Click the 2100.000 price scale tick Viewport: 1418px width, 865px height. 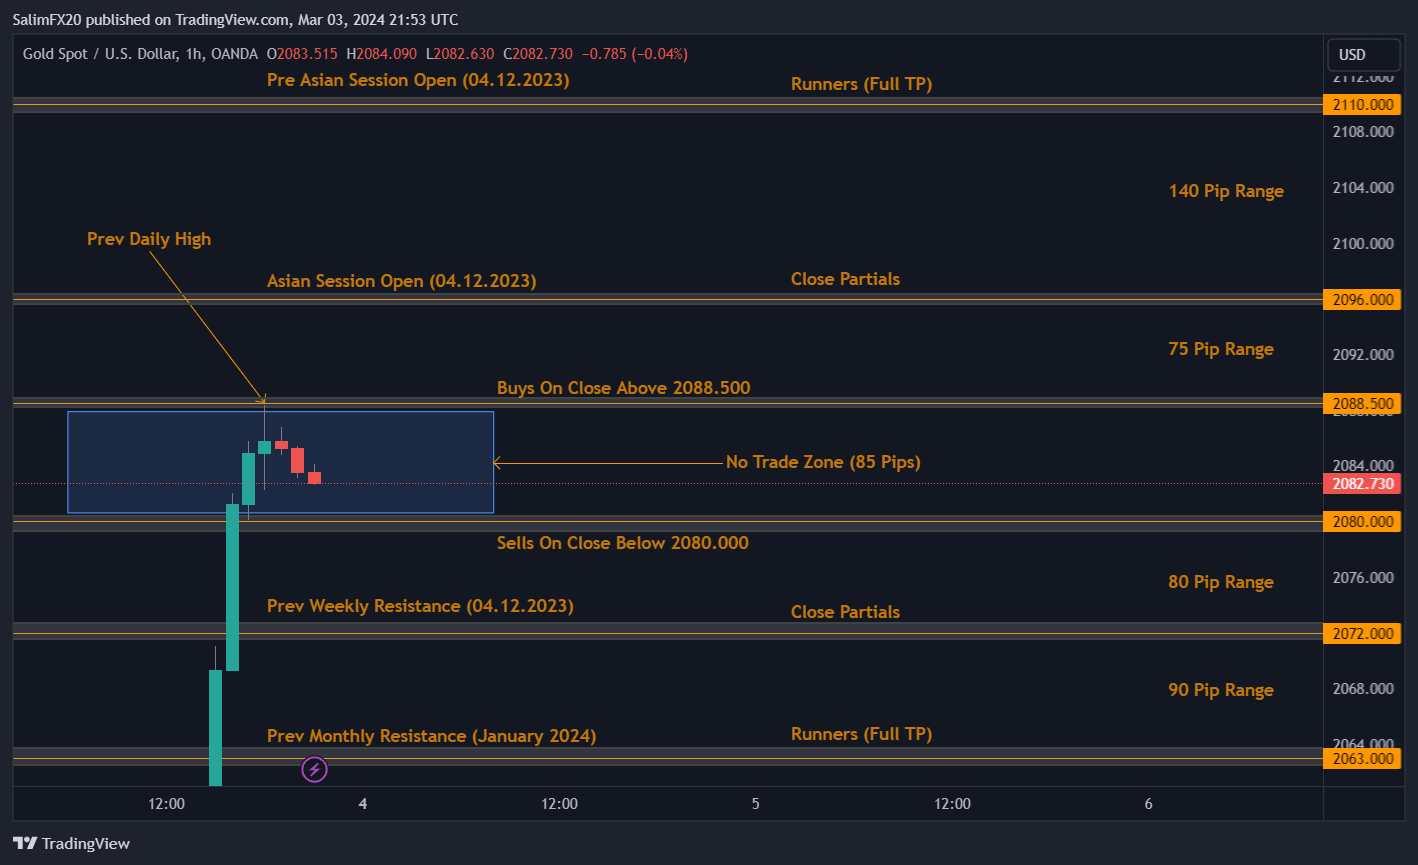(x=1361, y=244)
